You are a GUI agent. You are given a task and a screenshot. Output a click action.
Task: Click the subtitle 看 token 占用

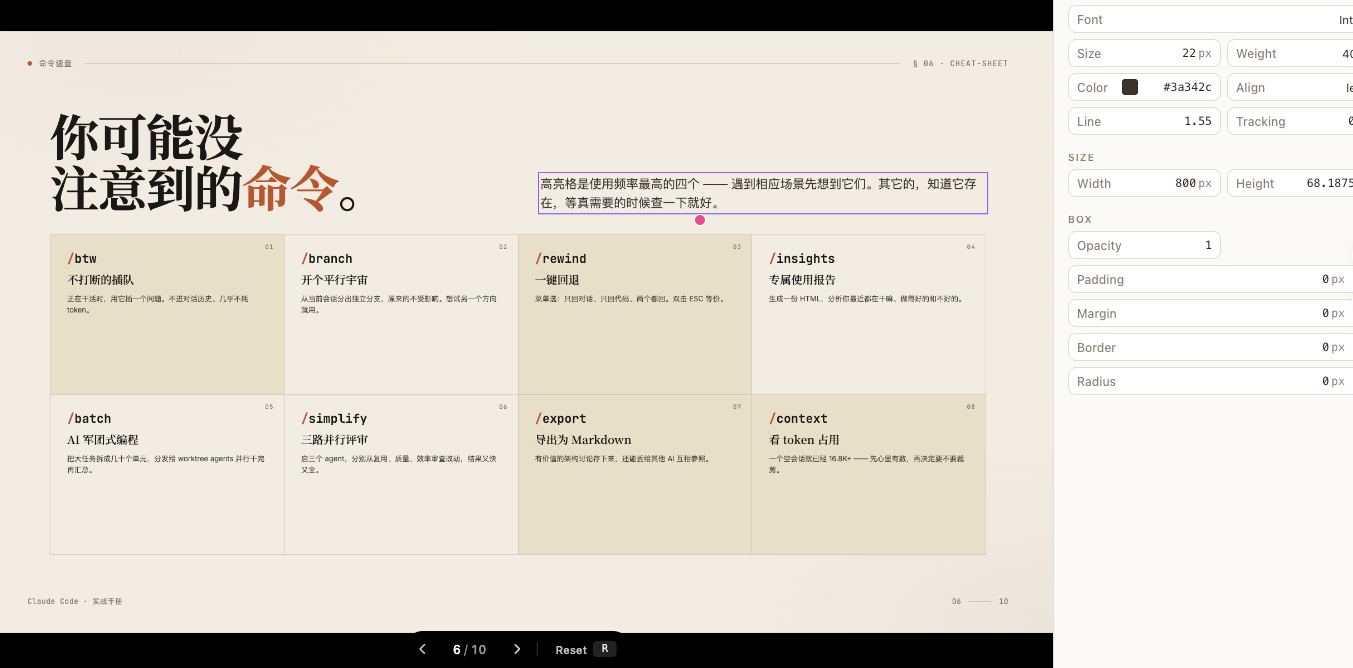click(804, 440)
